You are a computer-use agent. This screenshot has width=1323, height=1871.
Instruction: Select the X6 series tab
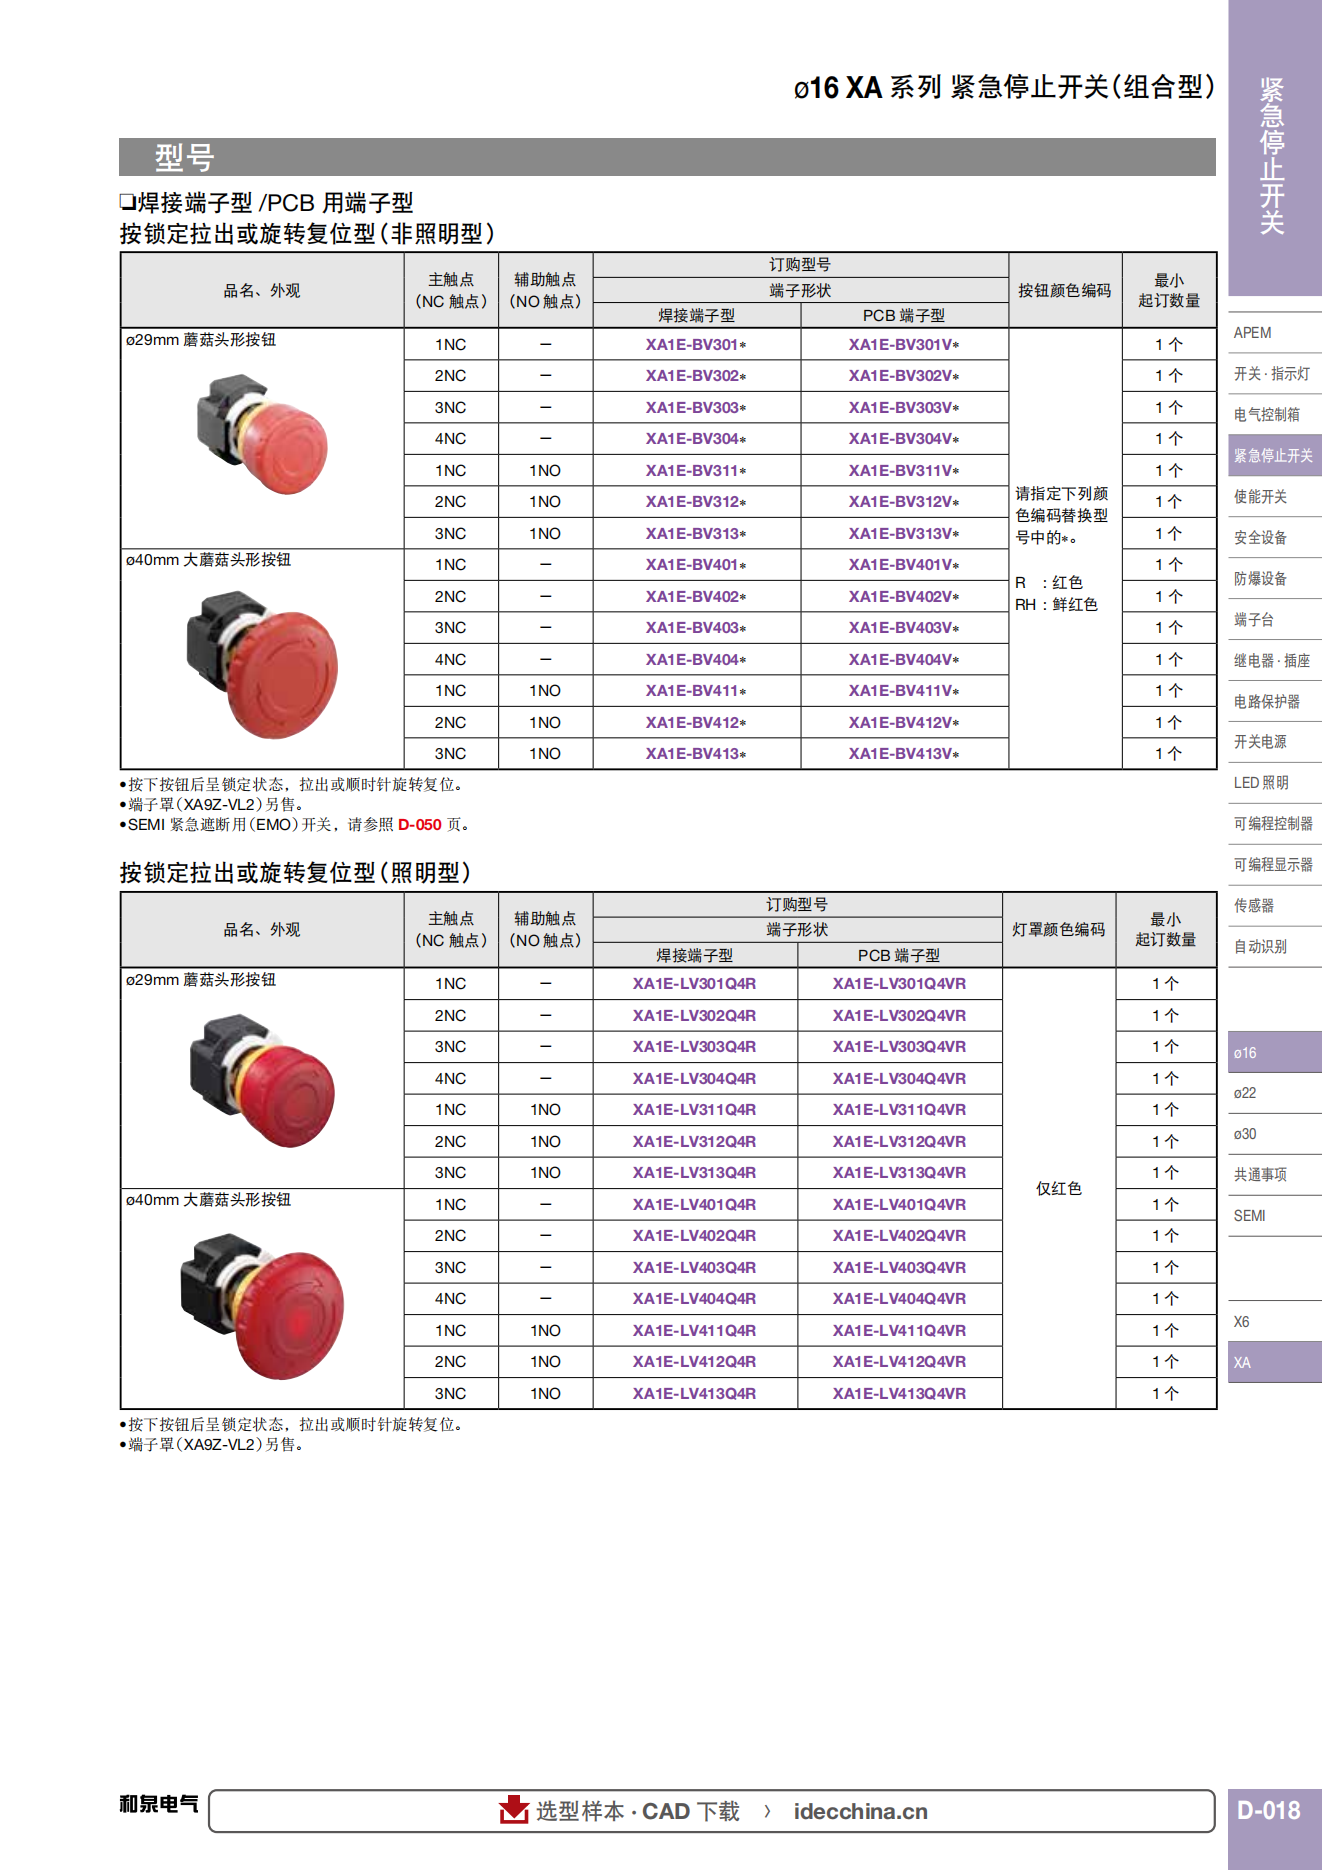[1275, 1322]
